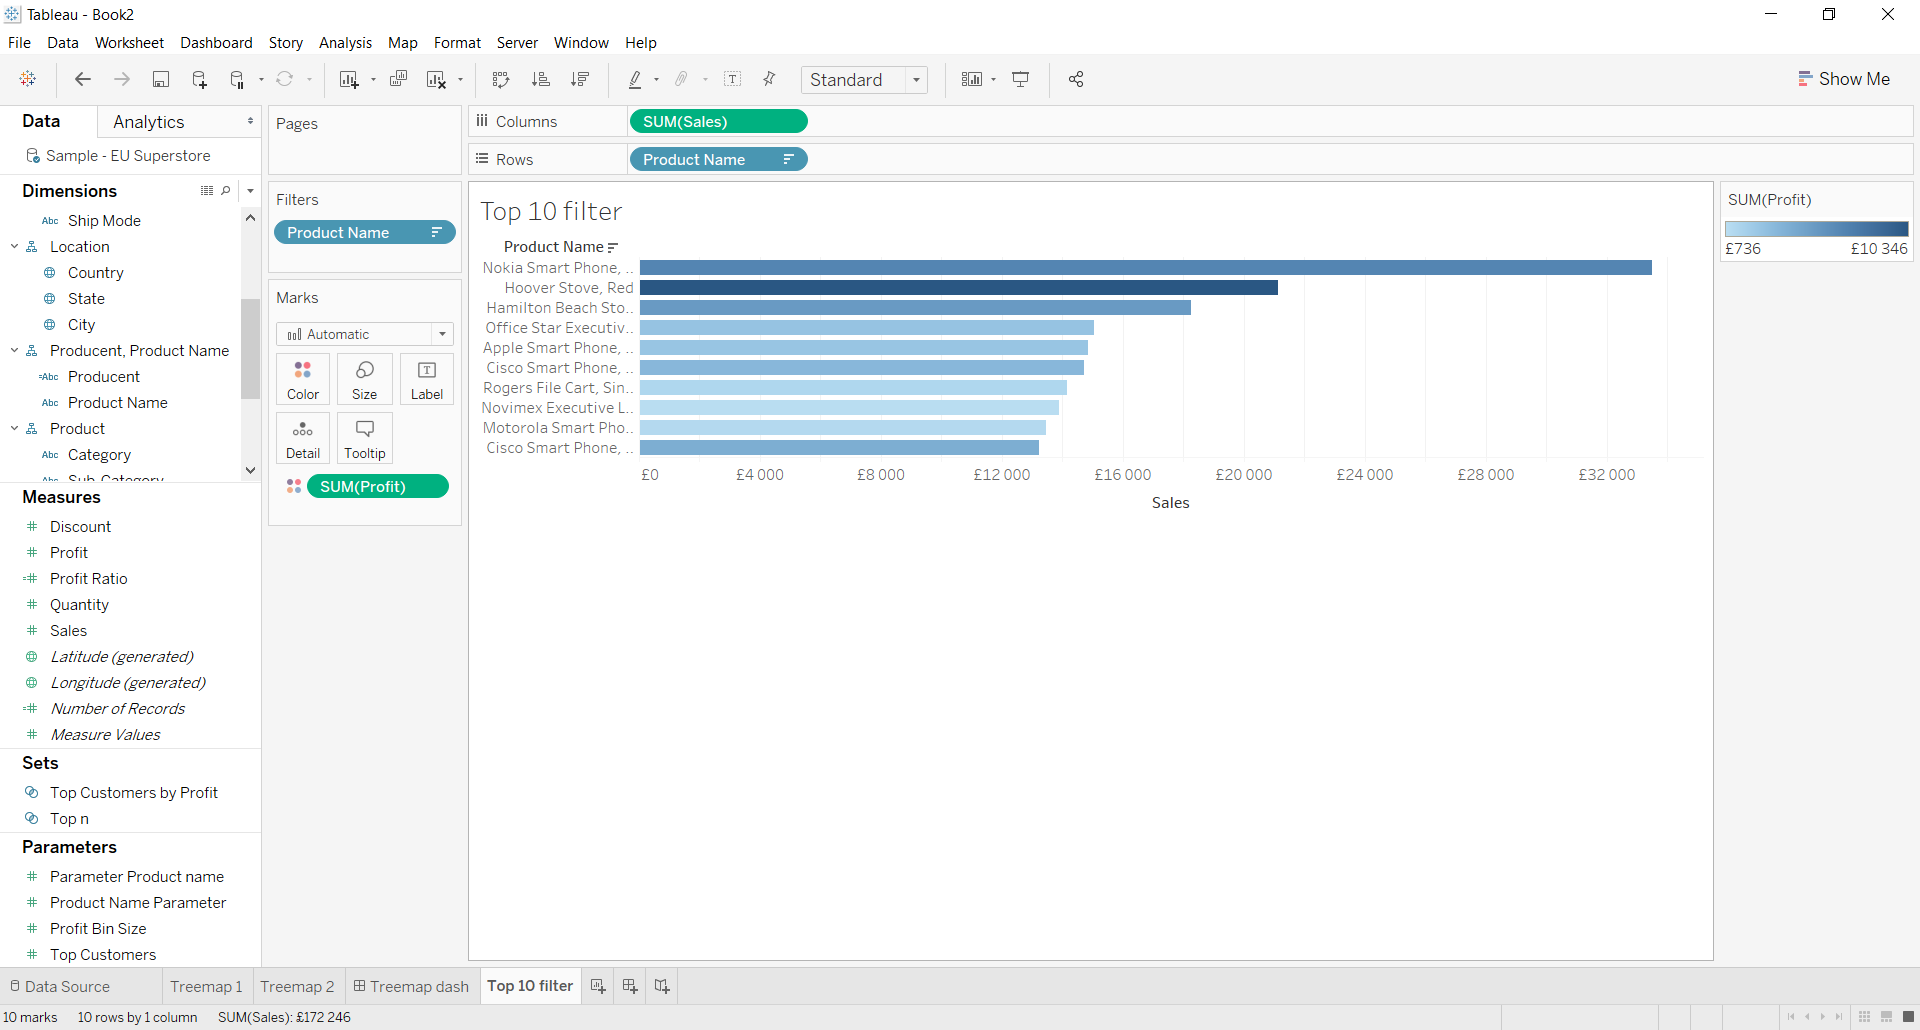Click the SUM(Profit) color legend gradient
The height and width of the screenshot is (1030, 1920).
(1816, 229)
